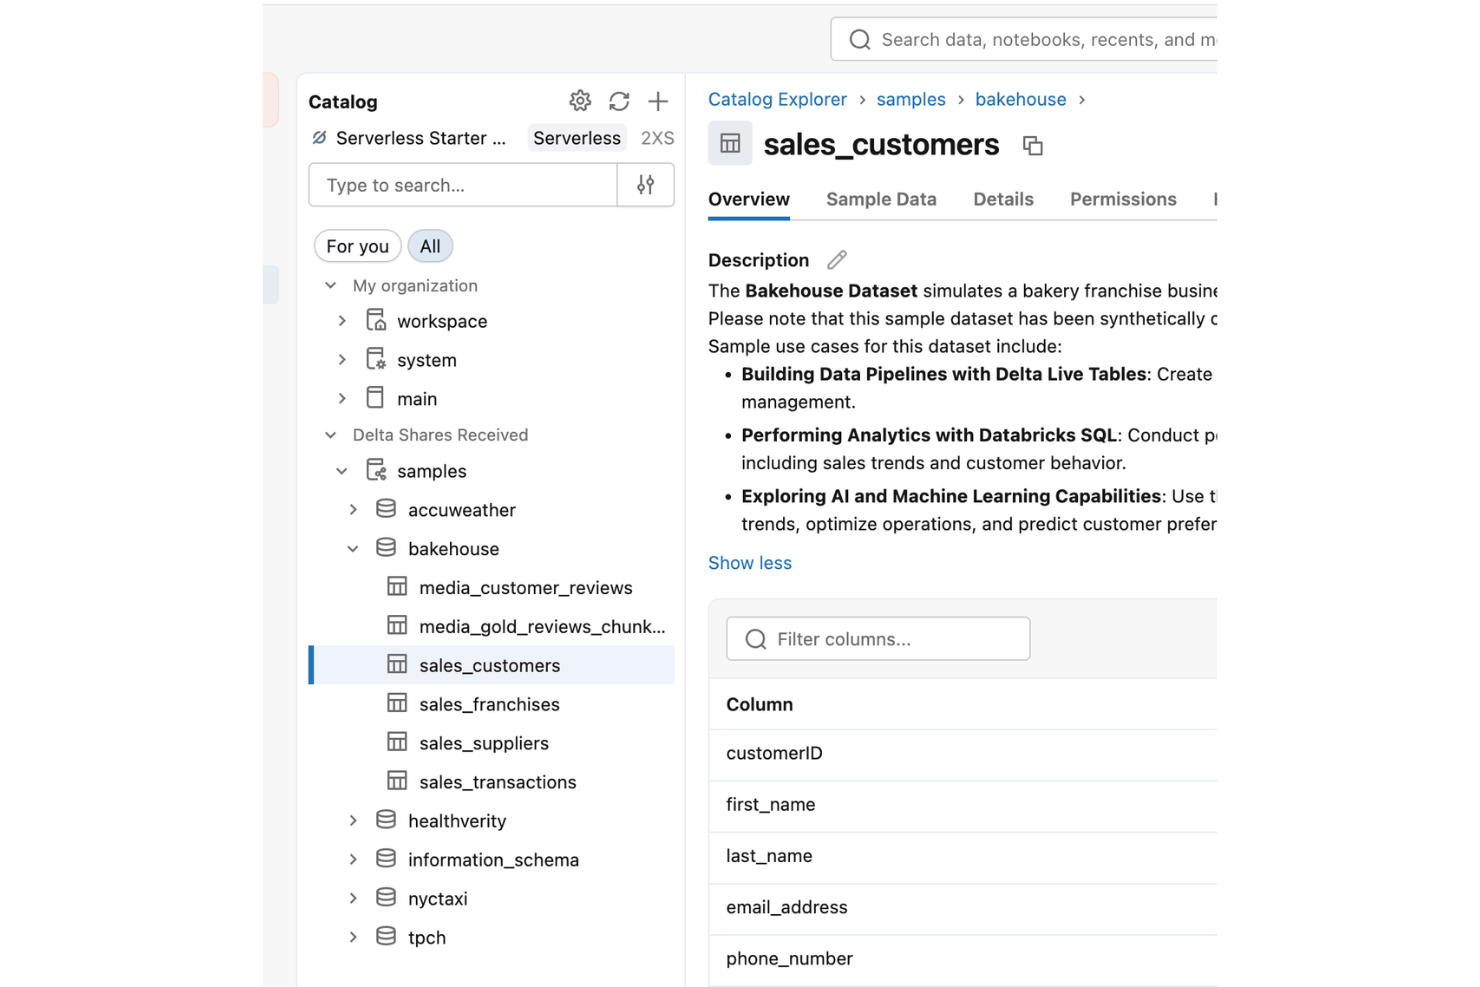Viewport: 1480px width, 987px height.
Task: Click the sales_customers table icon in the header
Action: pos(729,143)
